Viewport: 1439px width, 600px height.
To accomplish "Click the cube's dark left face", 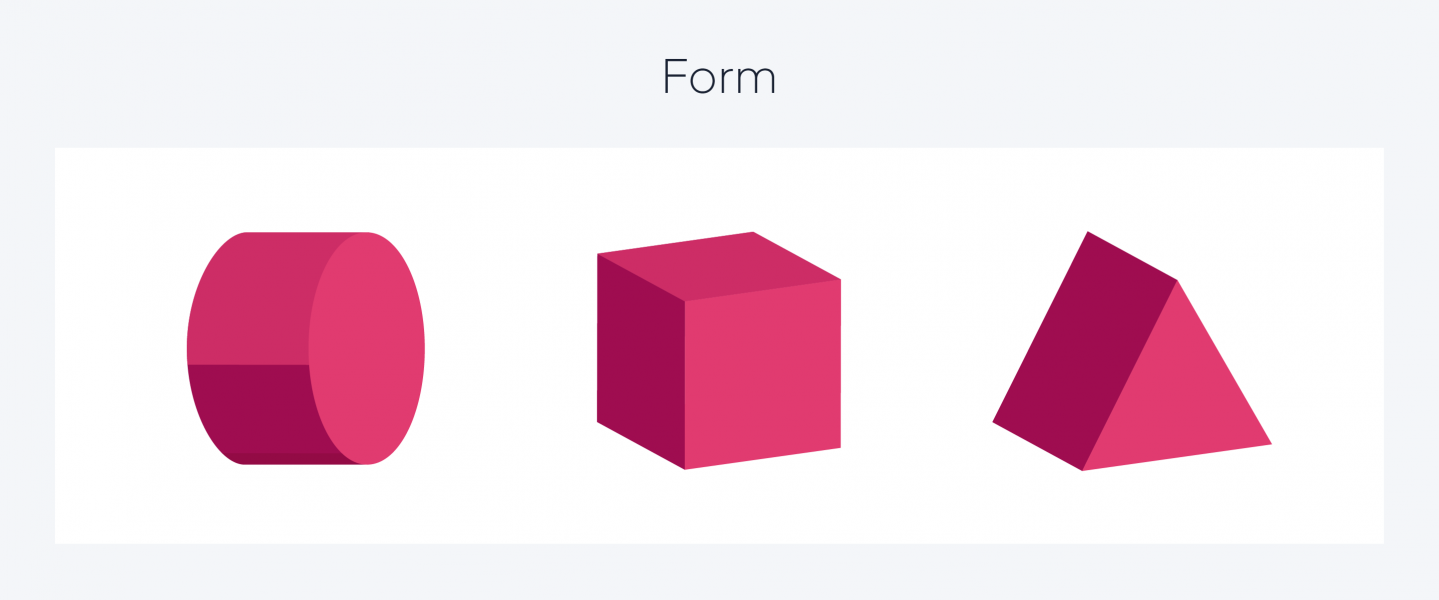I will point(640,362).
